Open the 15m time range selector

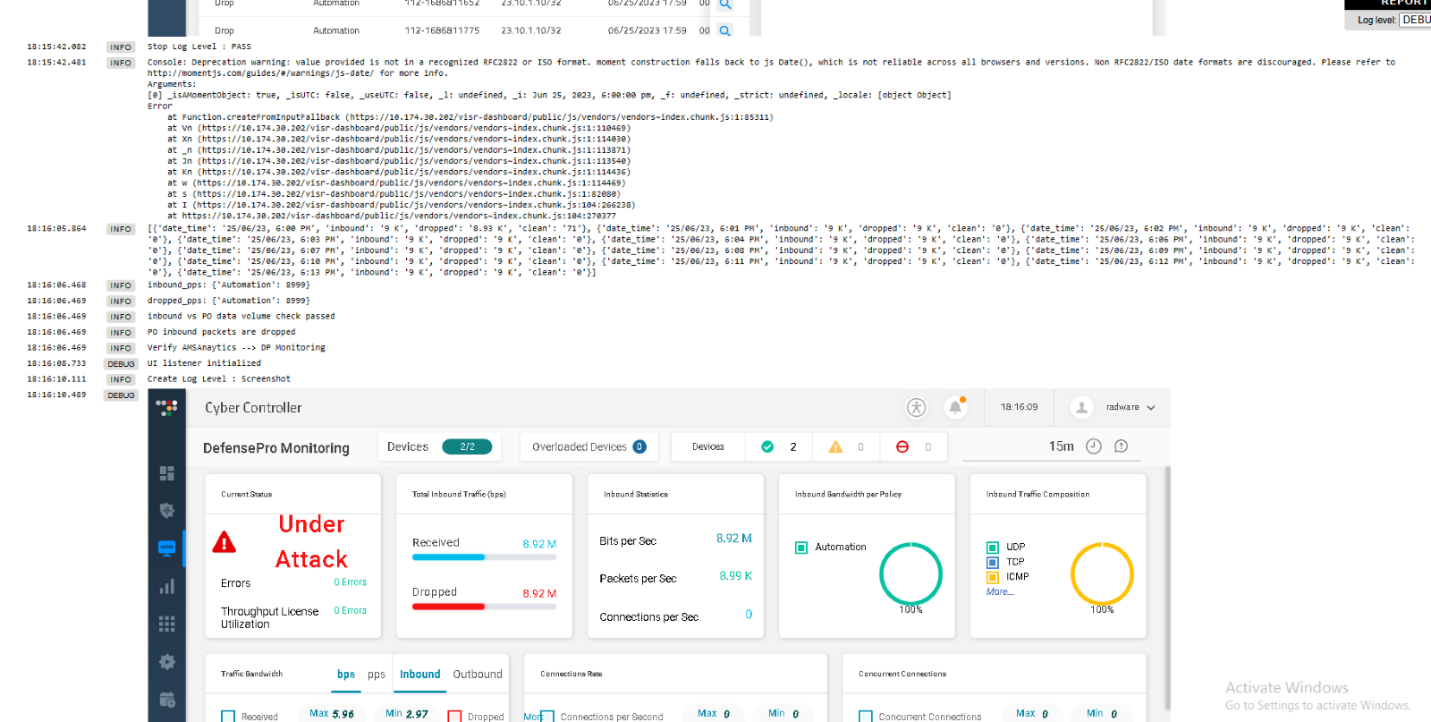(1061, 447)
